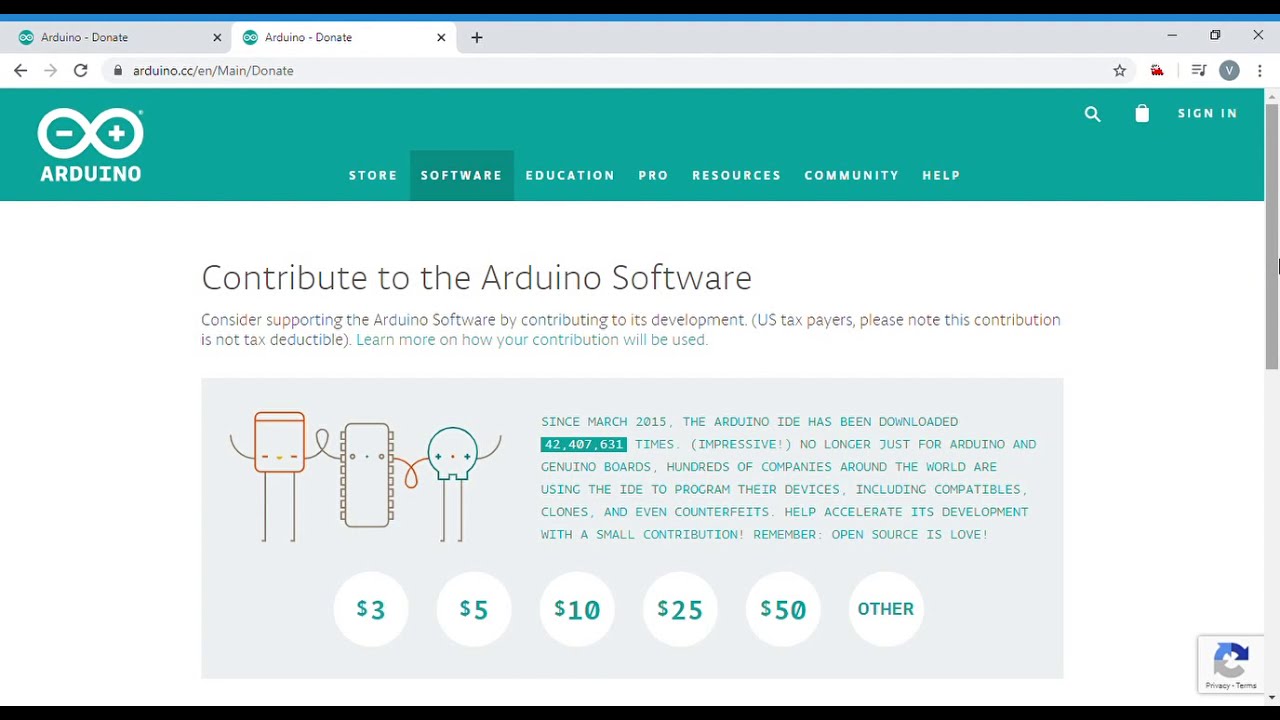Viewport: 1280px width, 720px height.
Task: Open the Chrome profile avatar V
Action: pyautogui.click(x=1229, y=70)
